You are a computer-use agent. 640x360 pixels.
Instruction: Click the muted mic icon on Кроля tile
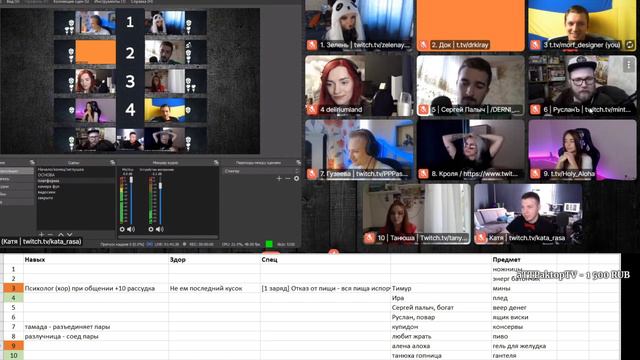point(423,174)
